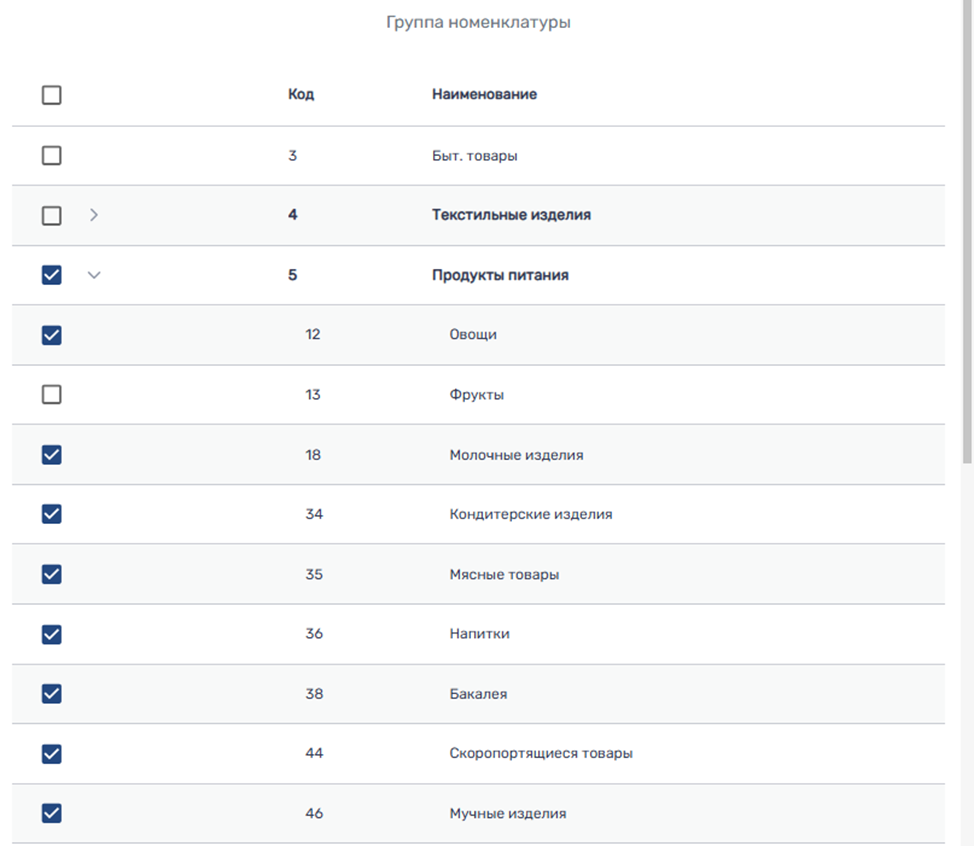
Task: Uncheck the Продукты питания checkbox
Action: click(52, 275)
